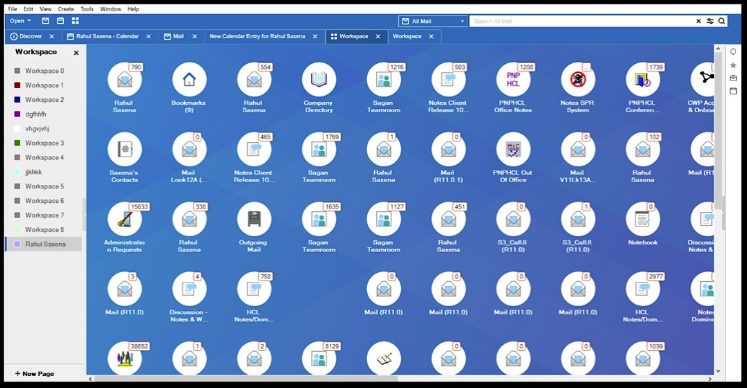Switch to the Discover tab

27,36
